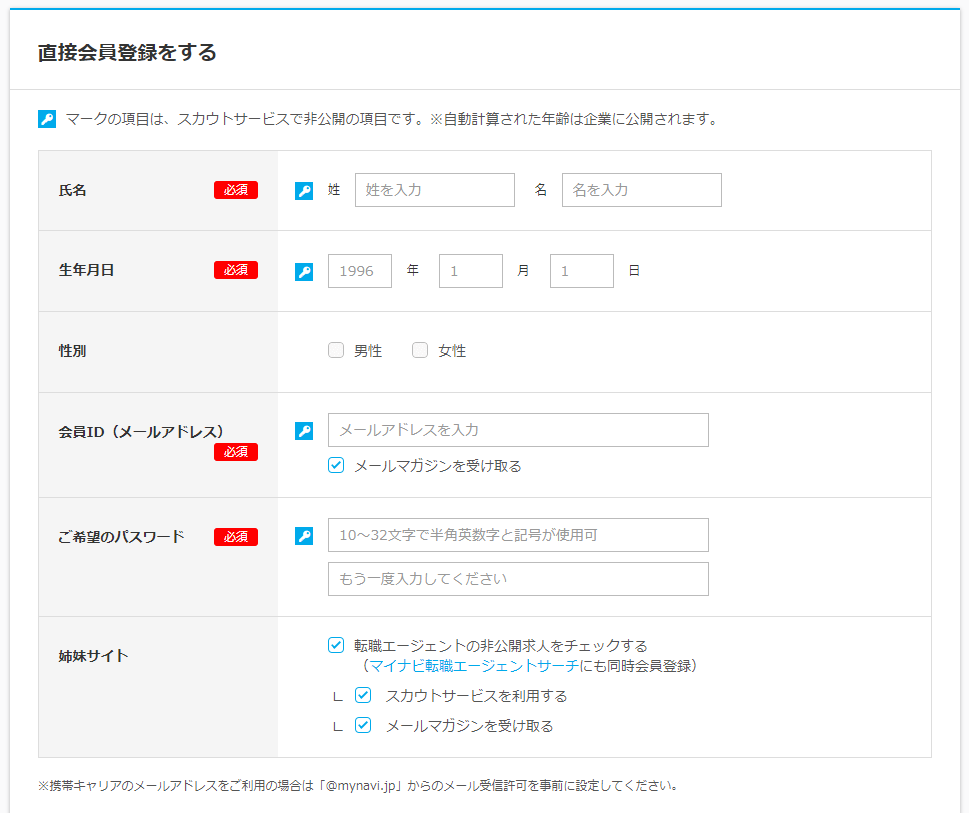Click the key icon beside the password field
The image size is (969, 813).
point(304,536)
